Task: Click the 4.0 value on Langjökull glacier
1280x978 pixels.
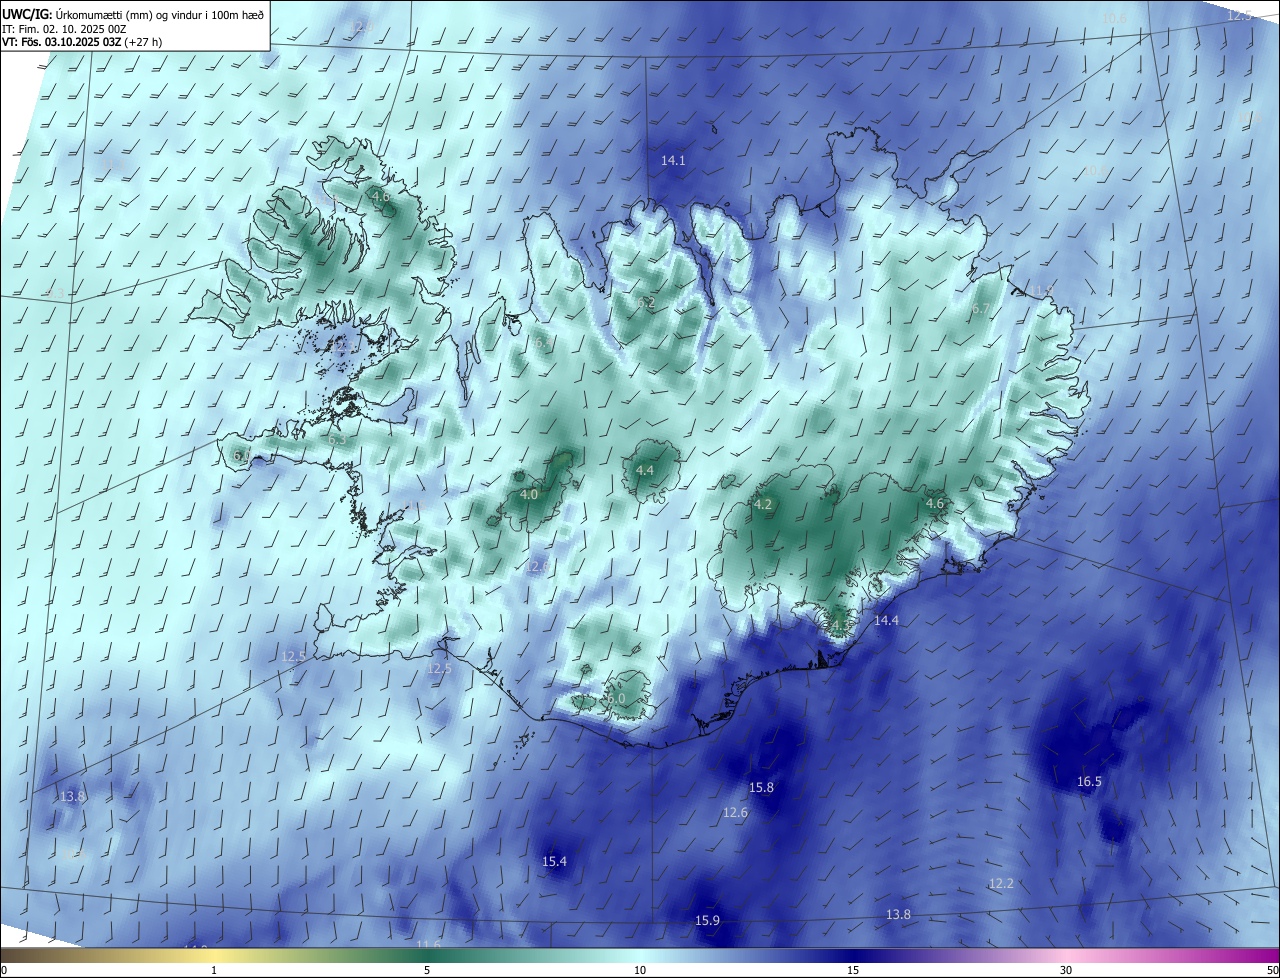Action: pyautogui.click(x=529, y=494)
